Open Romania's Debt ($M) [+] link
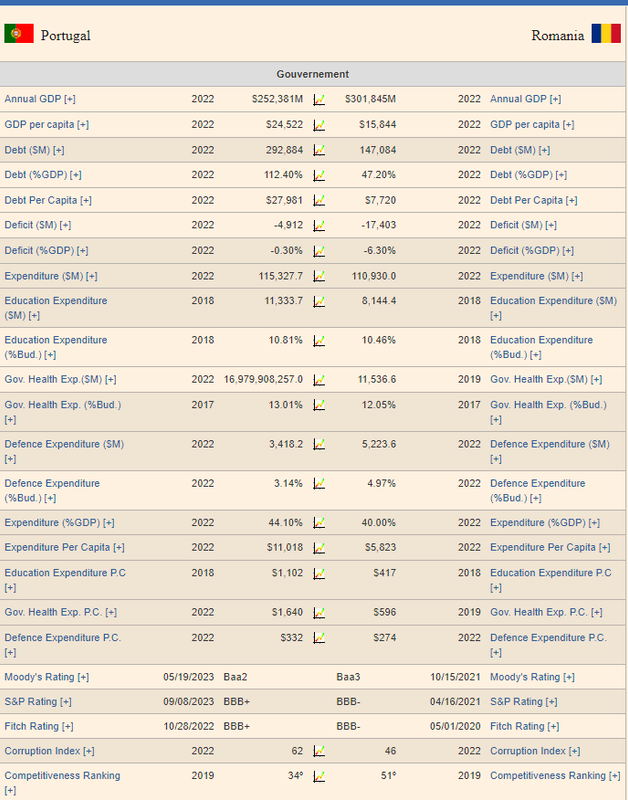Viewport: 628px width, 800px height. [520, 150]
